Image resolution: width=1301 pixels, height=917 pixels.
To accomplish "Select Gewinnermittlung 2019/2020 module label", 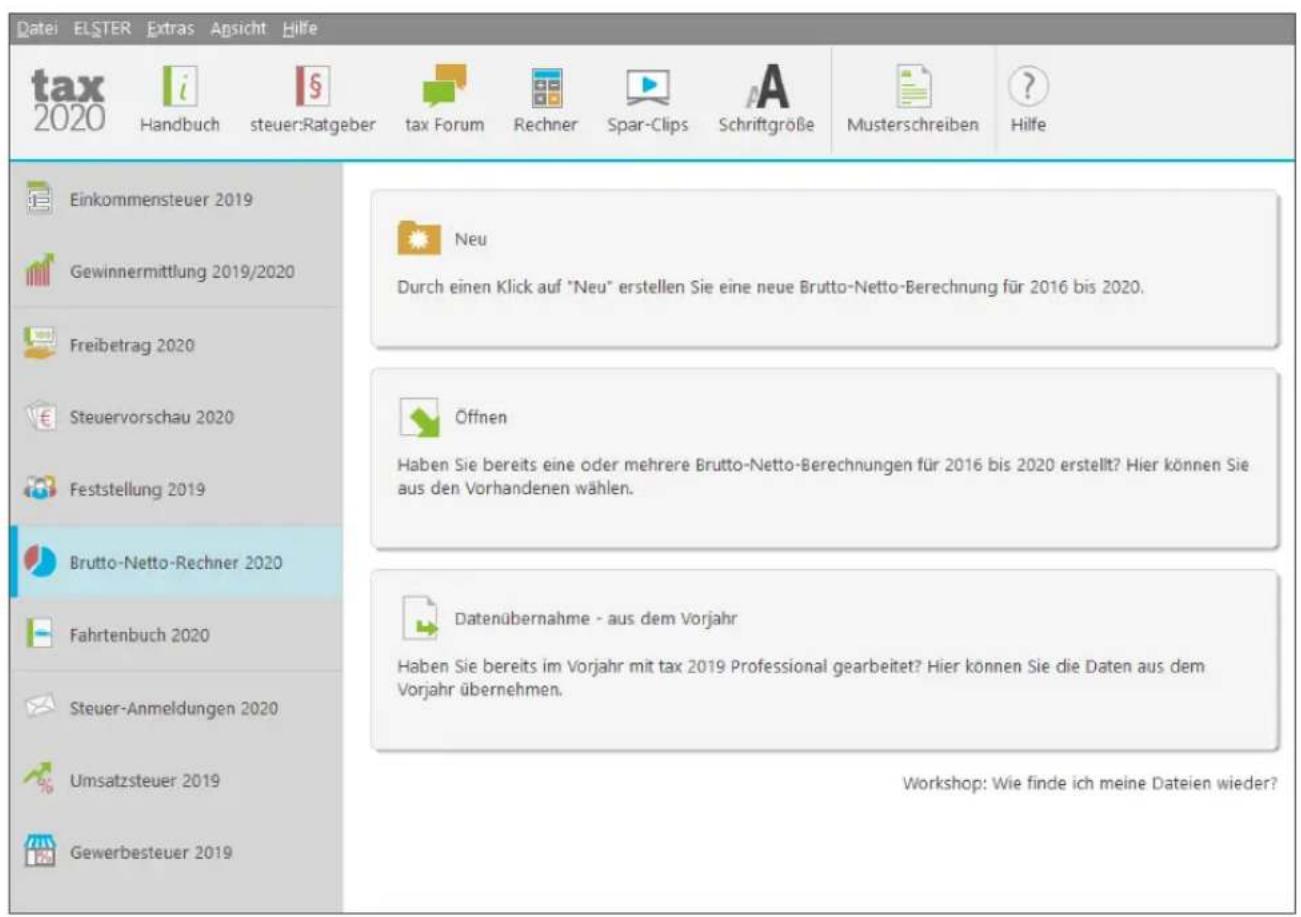I will click(x=182, y=271).
